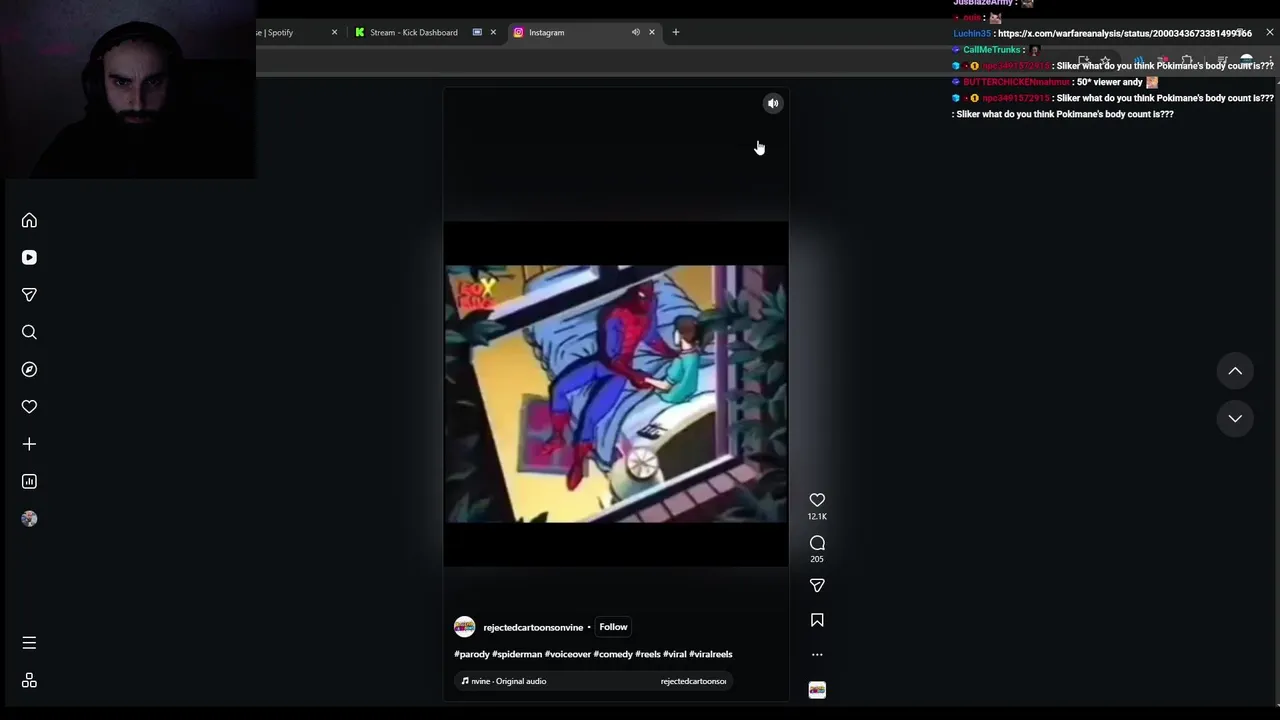Mute the Instagram tab audio icon
The width and height of the screenshot is (1280, 720).
[x=635, y=32]
